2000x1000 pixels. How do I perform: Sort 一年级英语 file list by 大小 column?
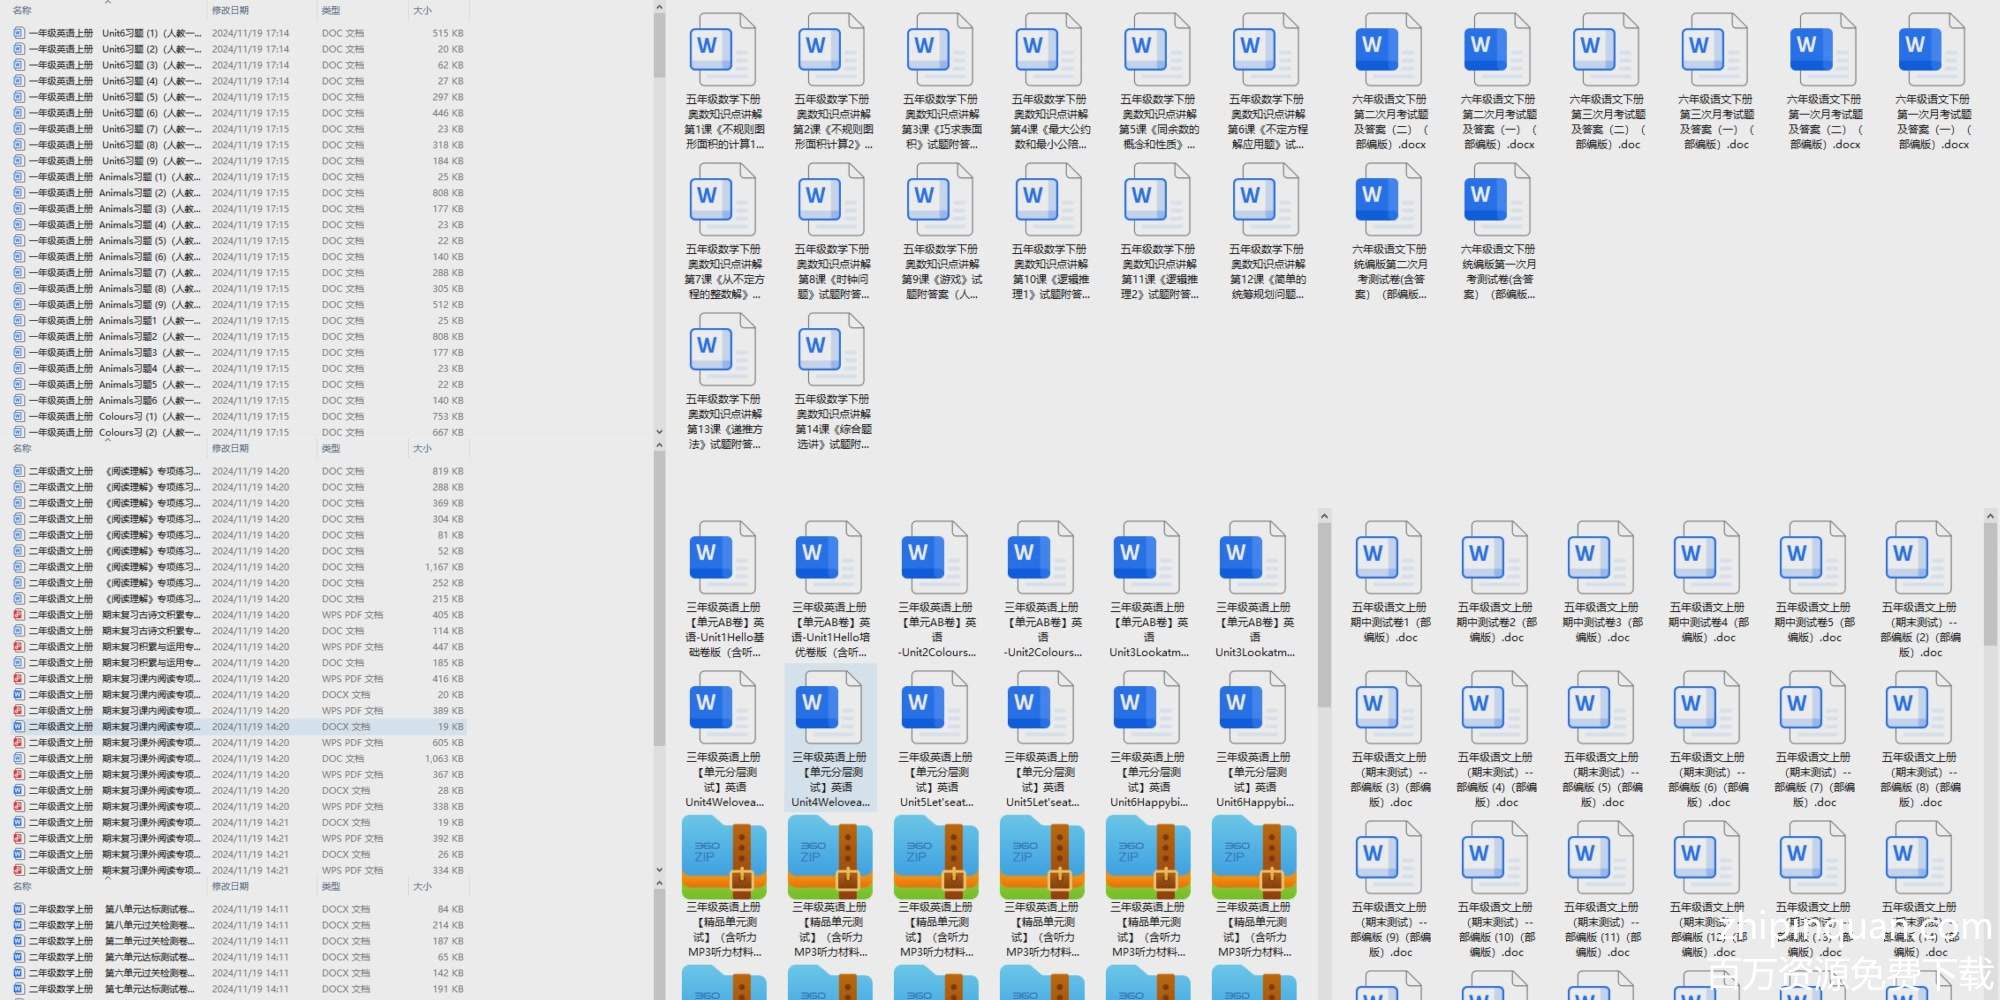[x=423, y=10]
